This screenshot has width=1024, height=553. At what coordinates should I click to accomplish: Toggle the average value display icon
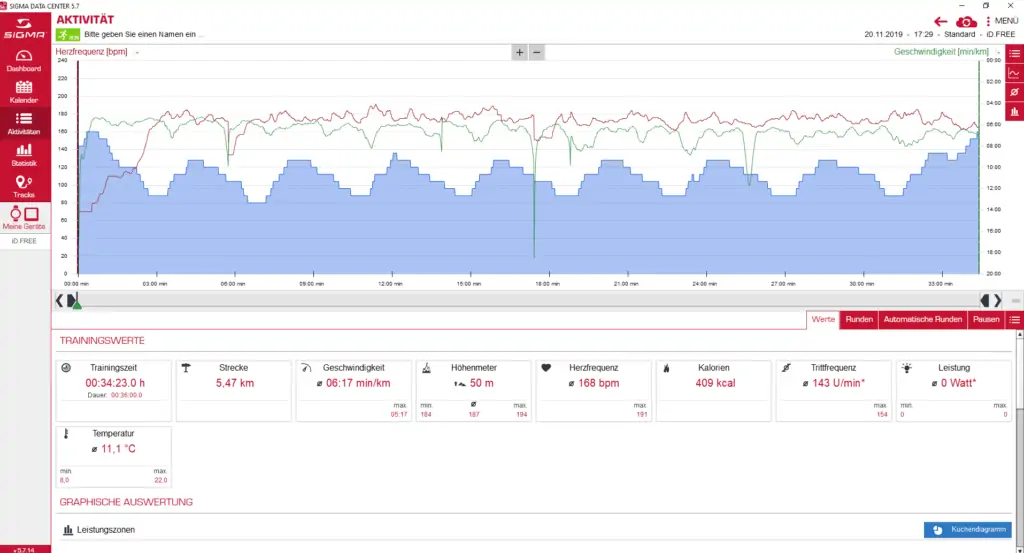coord(1015,92)
